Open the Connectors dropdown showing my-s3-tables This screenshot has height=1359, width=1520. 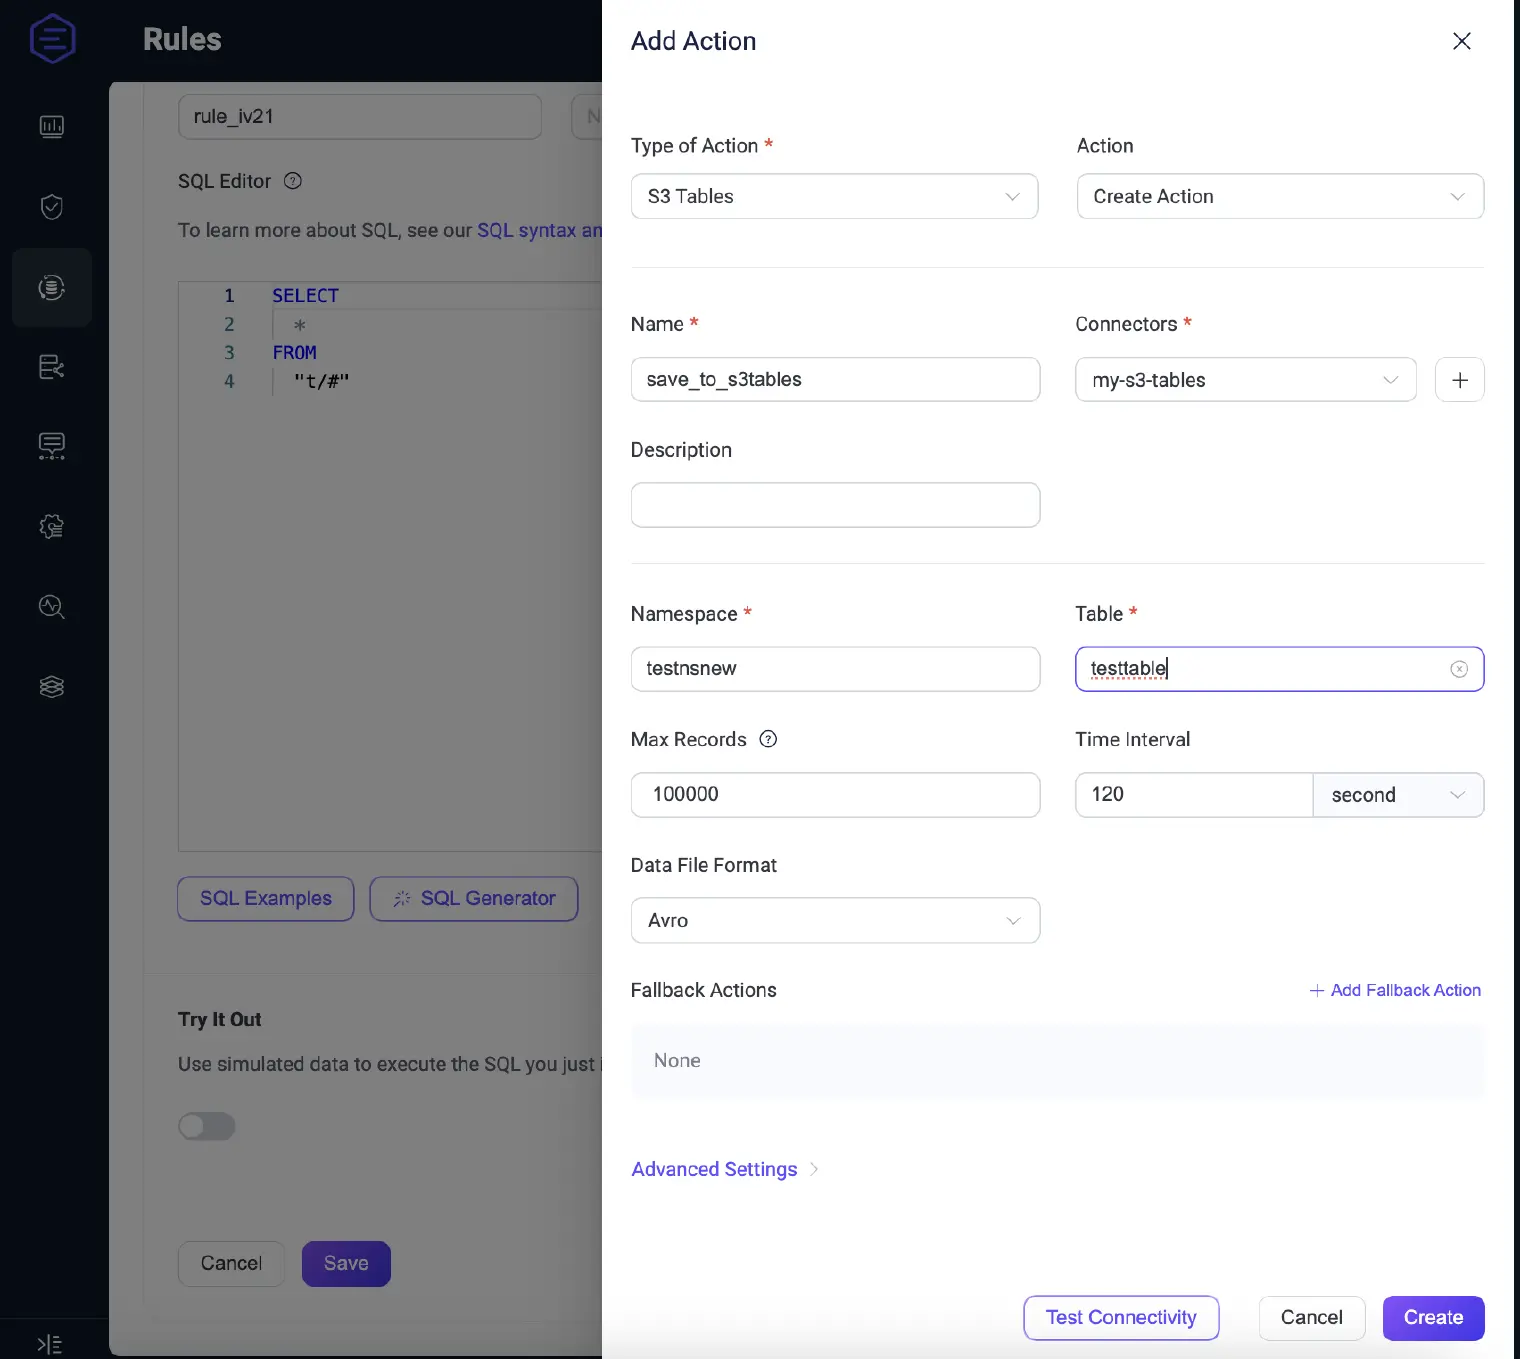pos(1245,380)
